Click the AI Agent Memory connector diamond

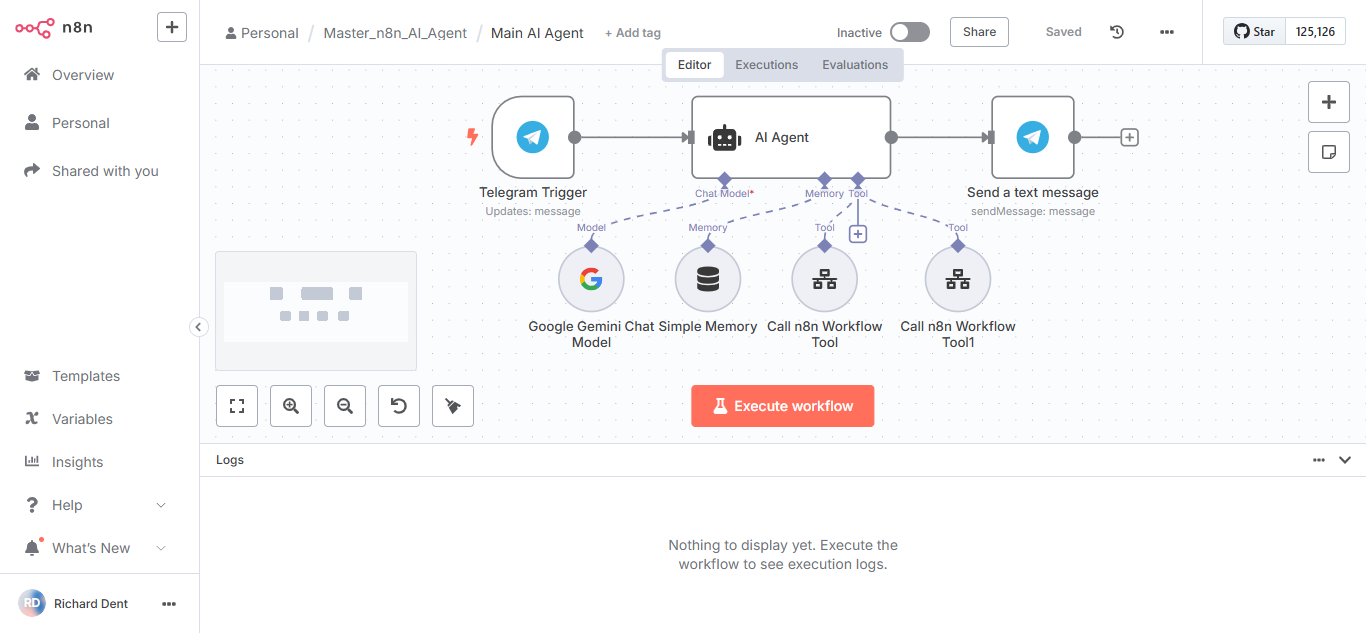(x=825, y=179)
